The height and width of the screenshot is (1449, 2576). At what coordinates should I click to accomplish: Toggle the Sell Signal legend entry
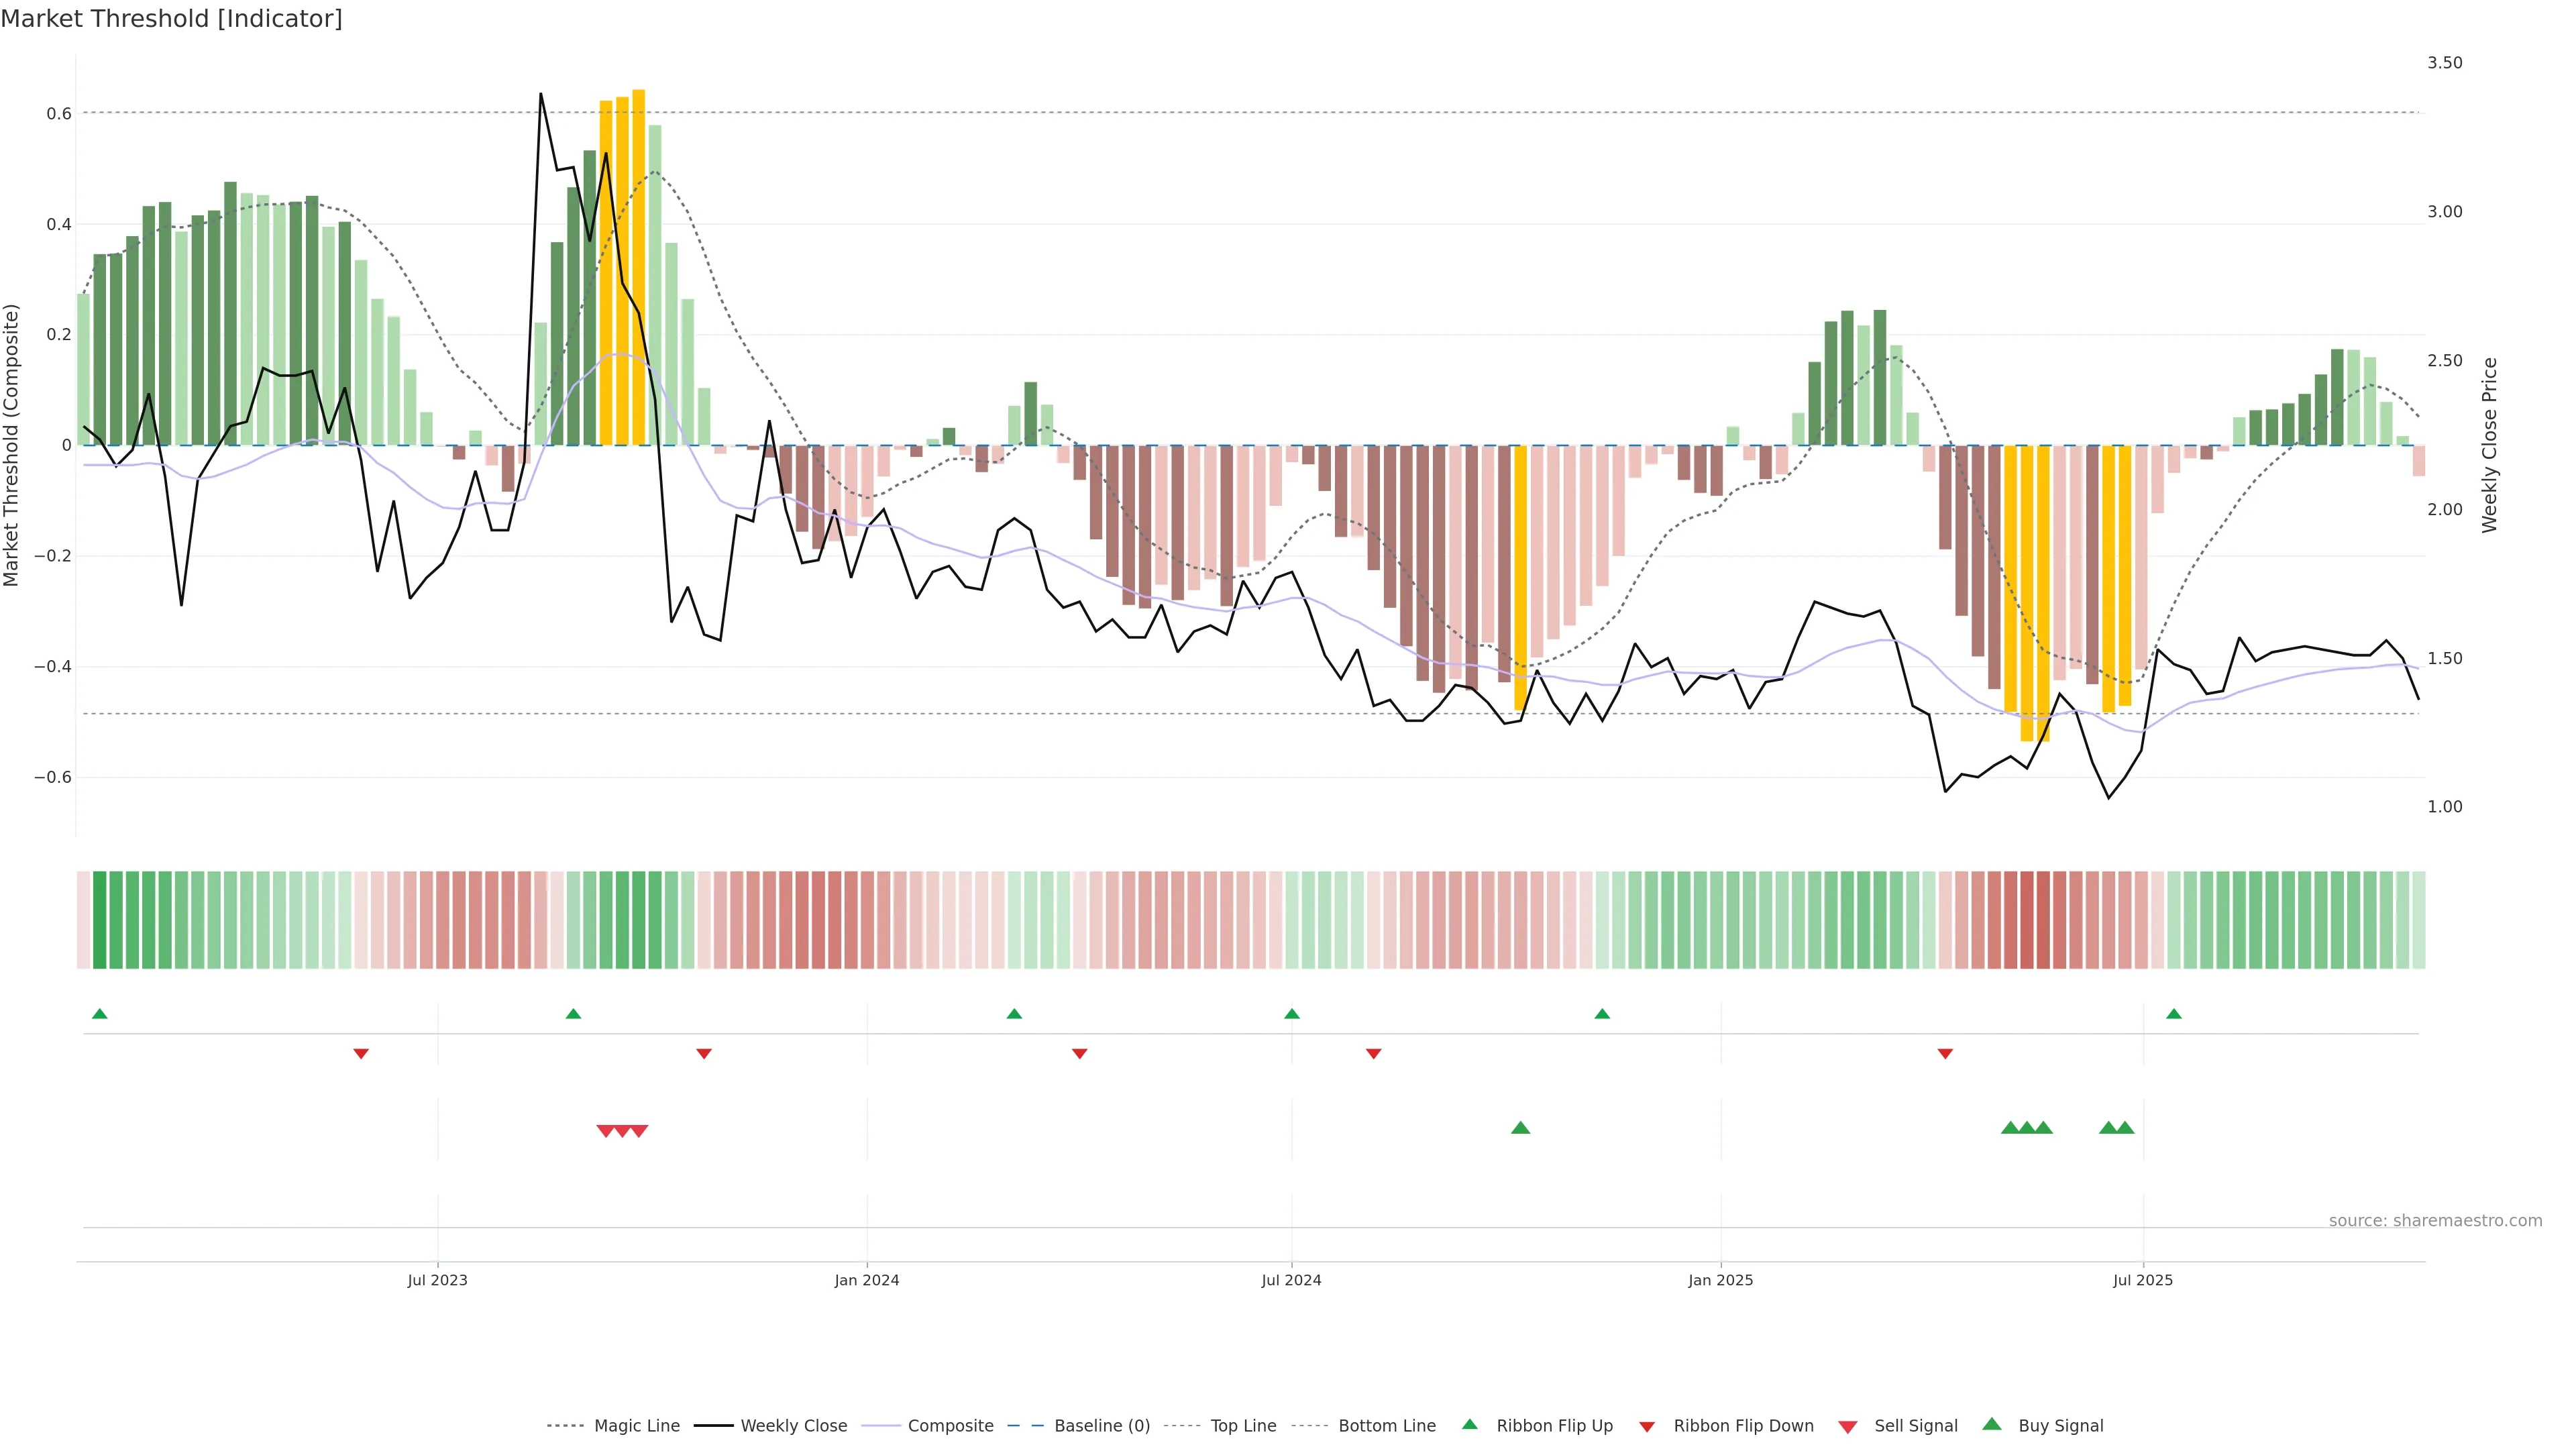pos(1915,1426)
